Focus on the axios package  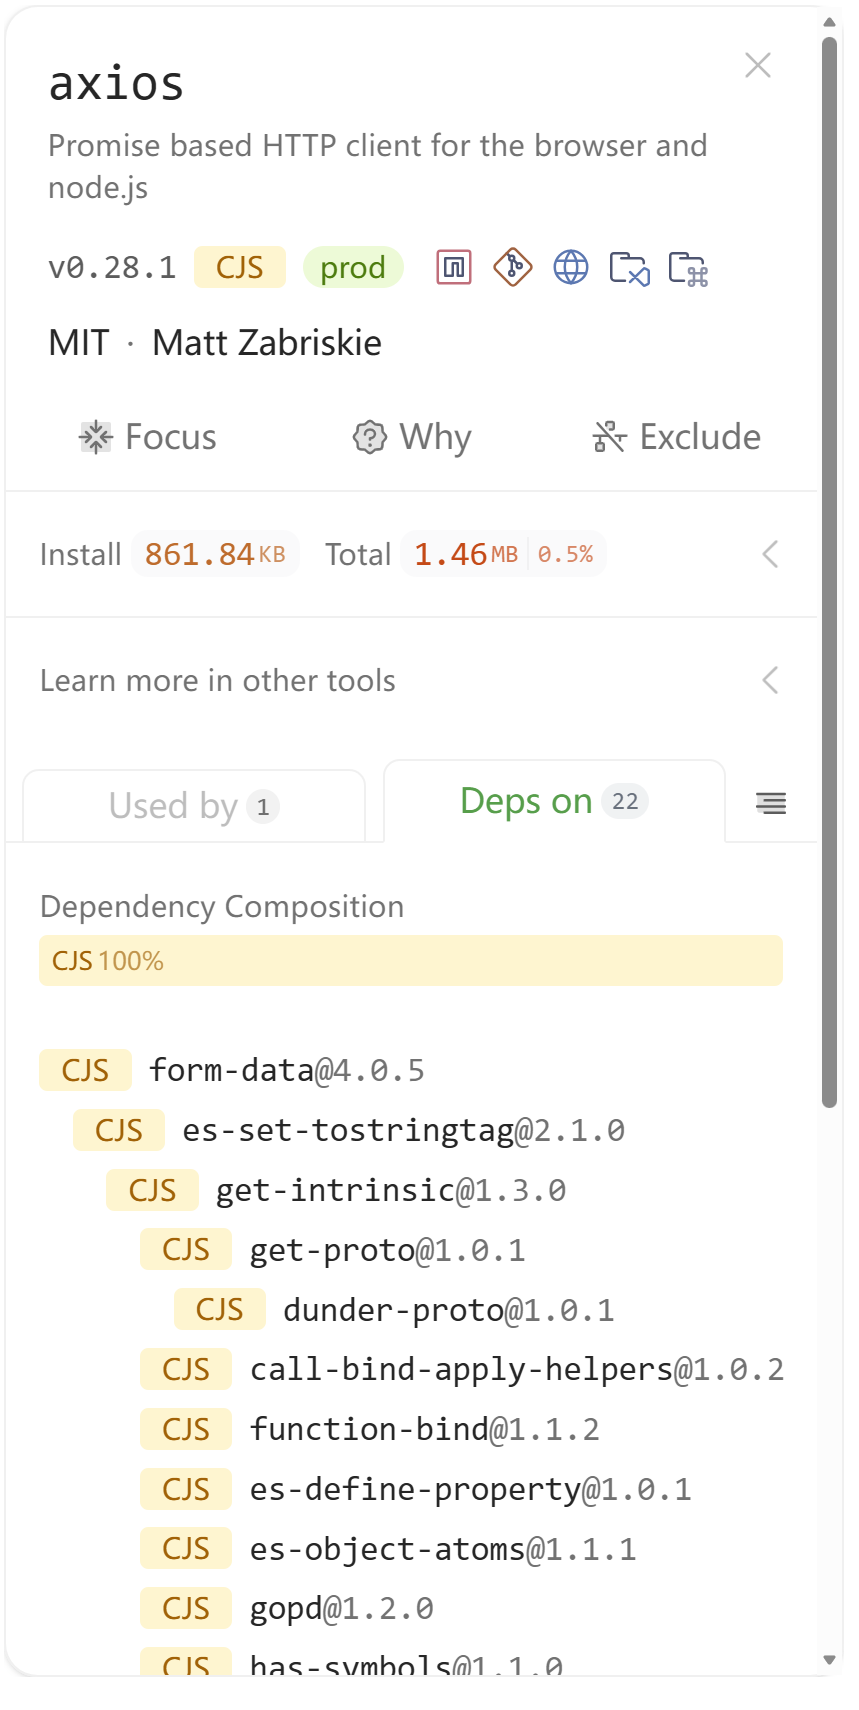point(148,437)
